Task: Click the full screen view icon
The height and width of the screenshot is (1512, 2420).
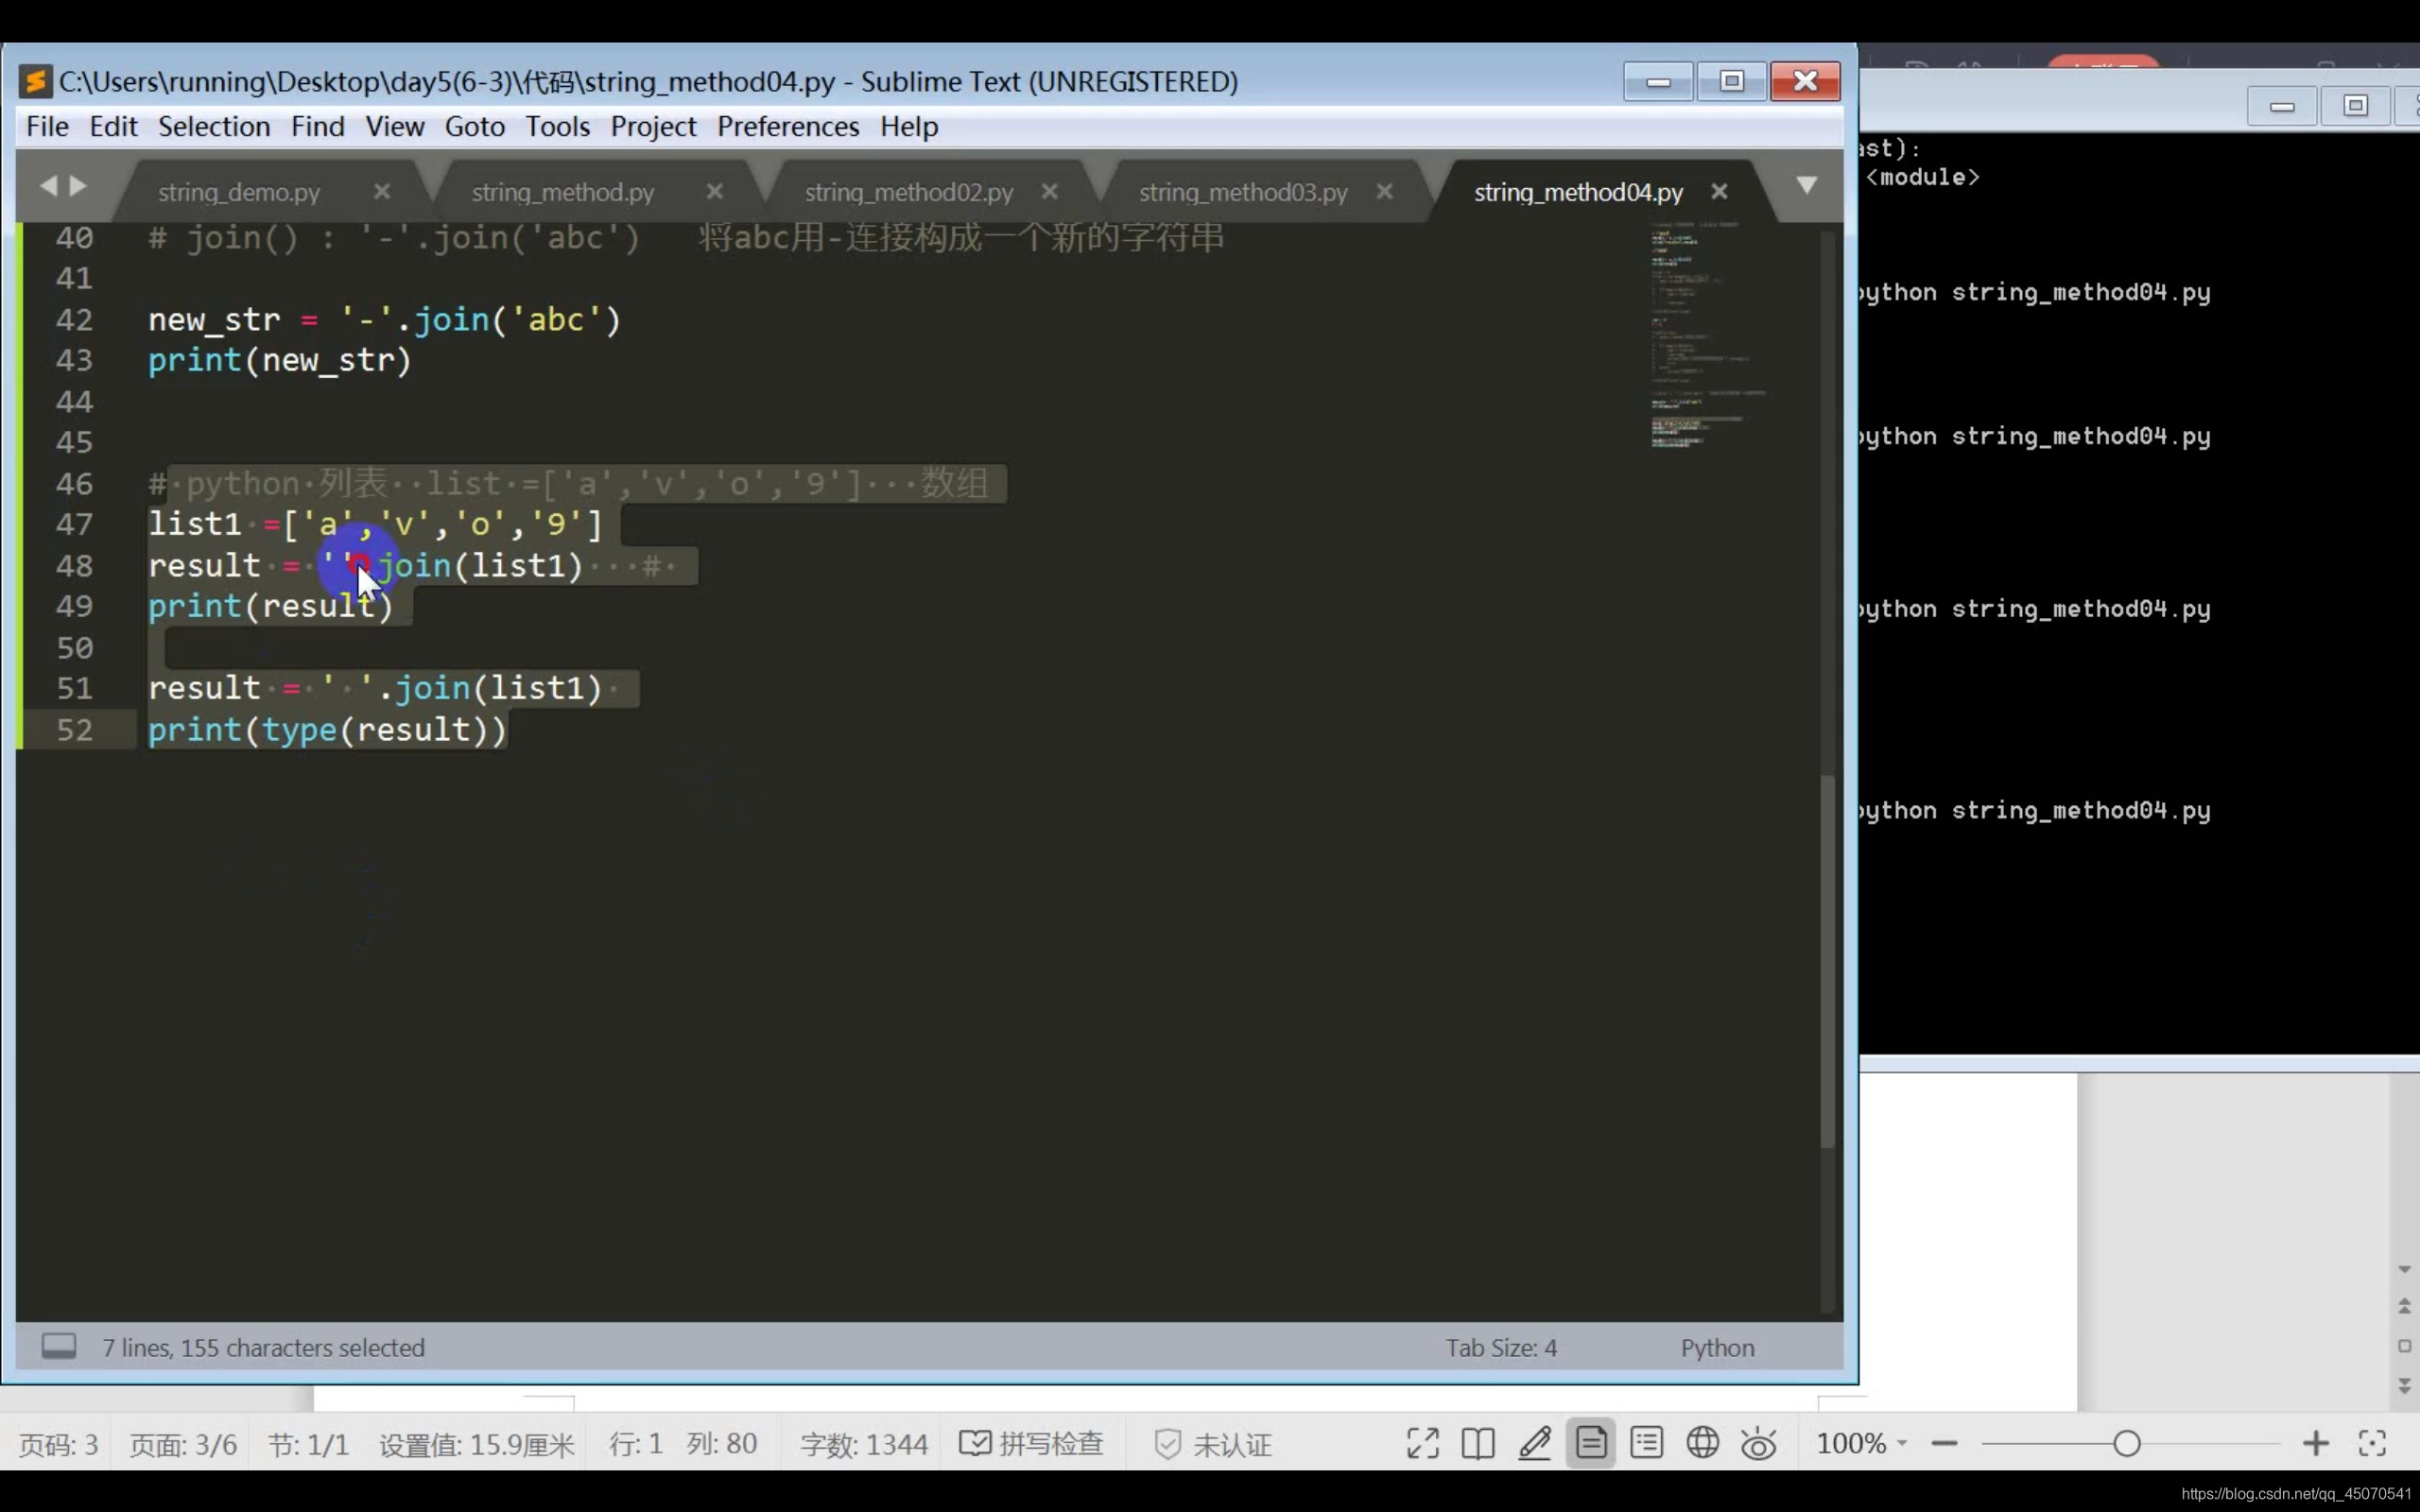Action: 1422,1443
